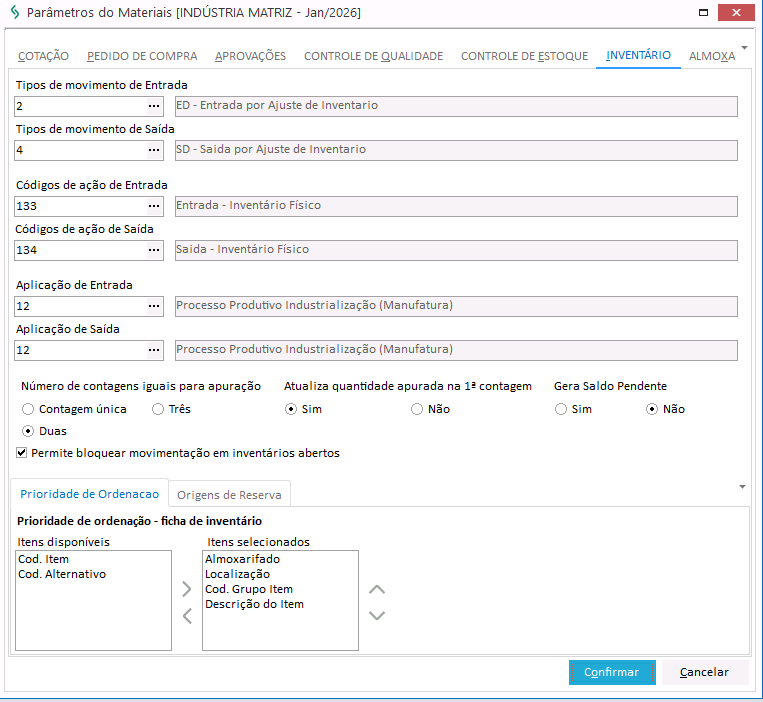Screen dimensions: 763x702
Task: Go to CONTROLE DE ESTOQUE tab
Action: pyautogui.click(x=525, y=56)
